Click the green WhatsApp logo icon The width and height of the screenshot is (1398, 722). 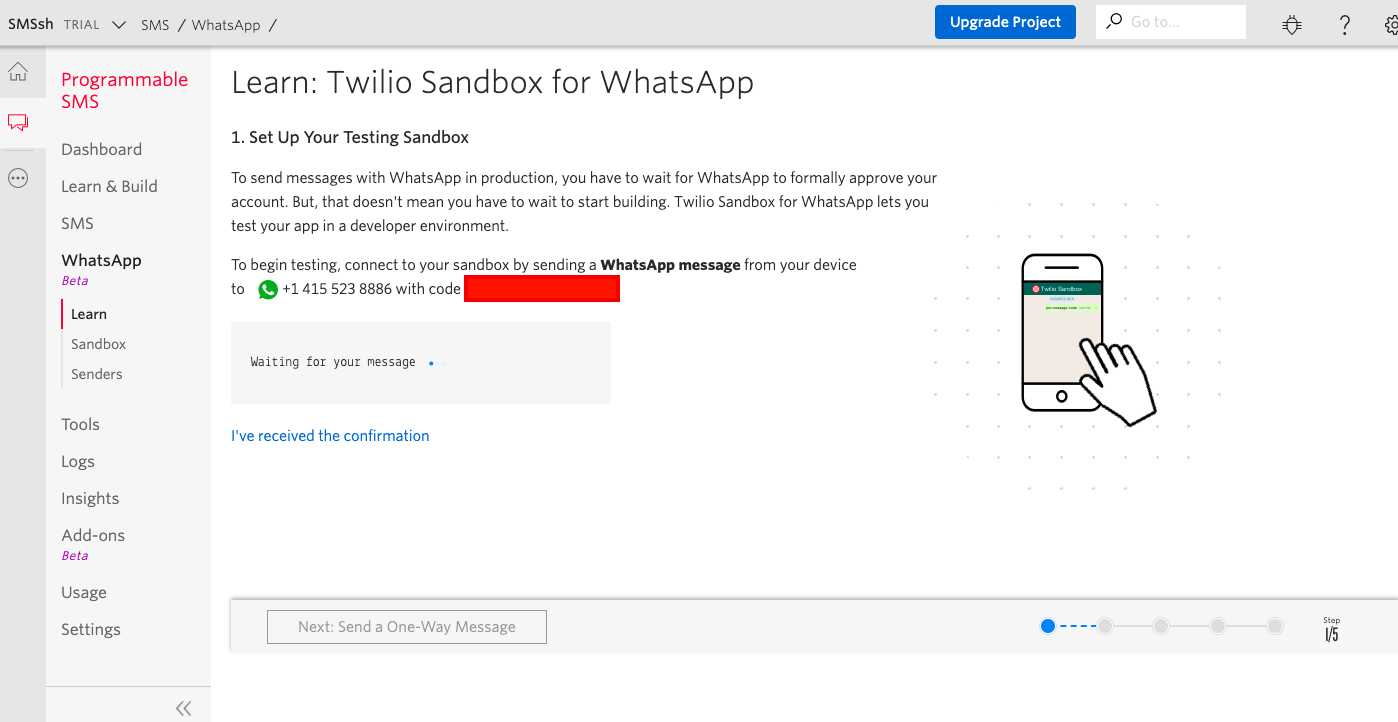268,290
